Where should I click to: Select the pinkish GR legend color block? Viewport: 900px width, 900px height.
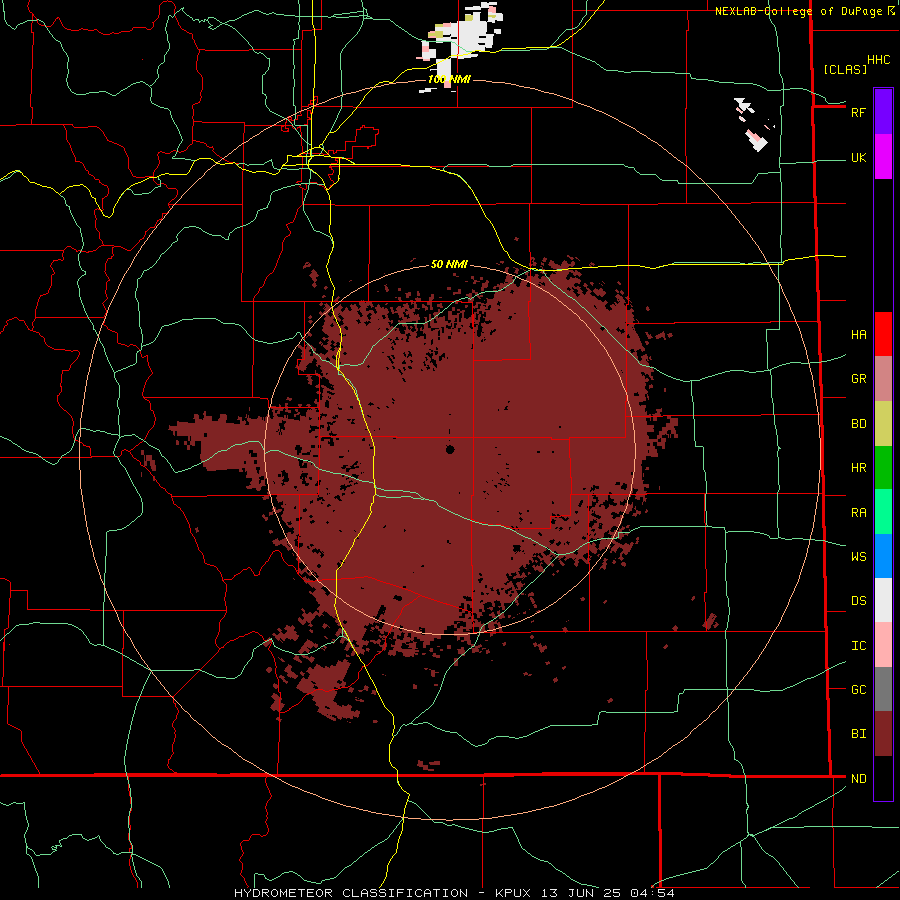click(883, 379)
